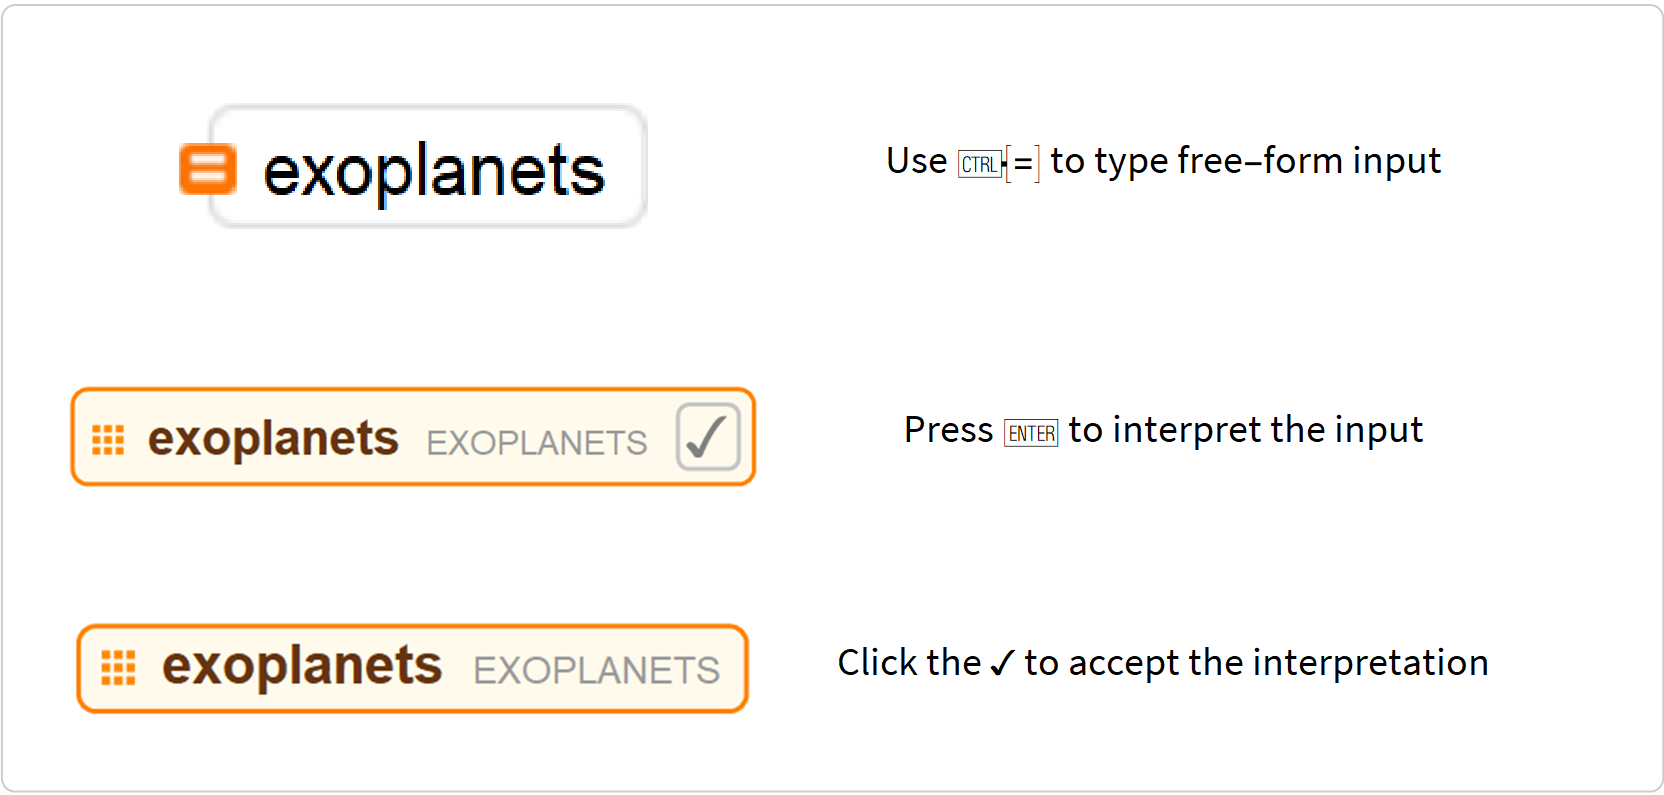The height and width of the screenshot is (795, 1664).
Task: Click the CTRL key icon
Action: (x=979, y=164)
